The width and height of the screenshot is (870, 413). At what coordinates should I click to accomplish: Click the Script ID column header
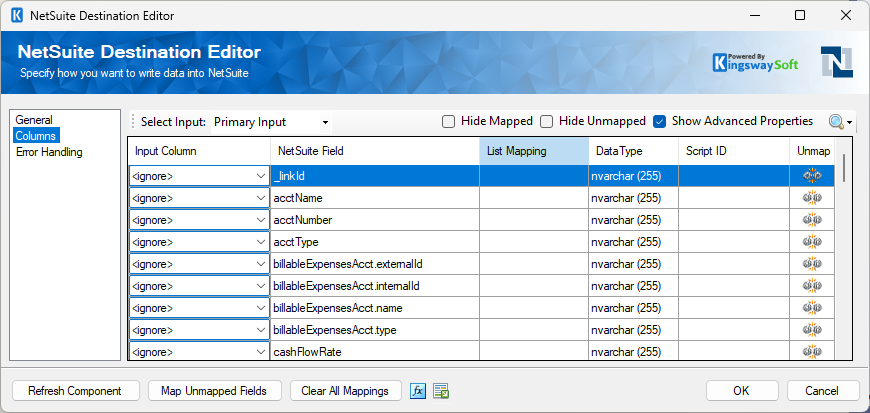734,151
